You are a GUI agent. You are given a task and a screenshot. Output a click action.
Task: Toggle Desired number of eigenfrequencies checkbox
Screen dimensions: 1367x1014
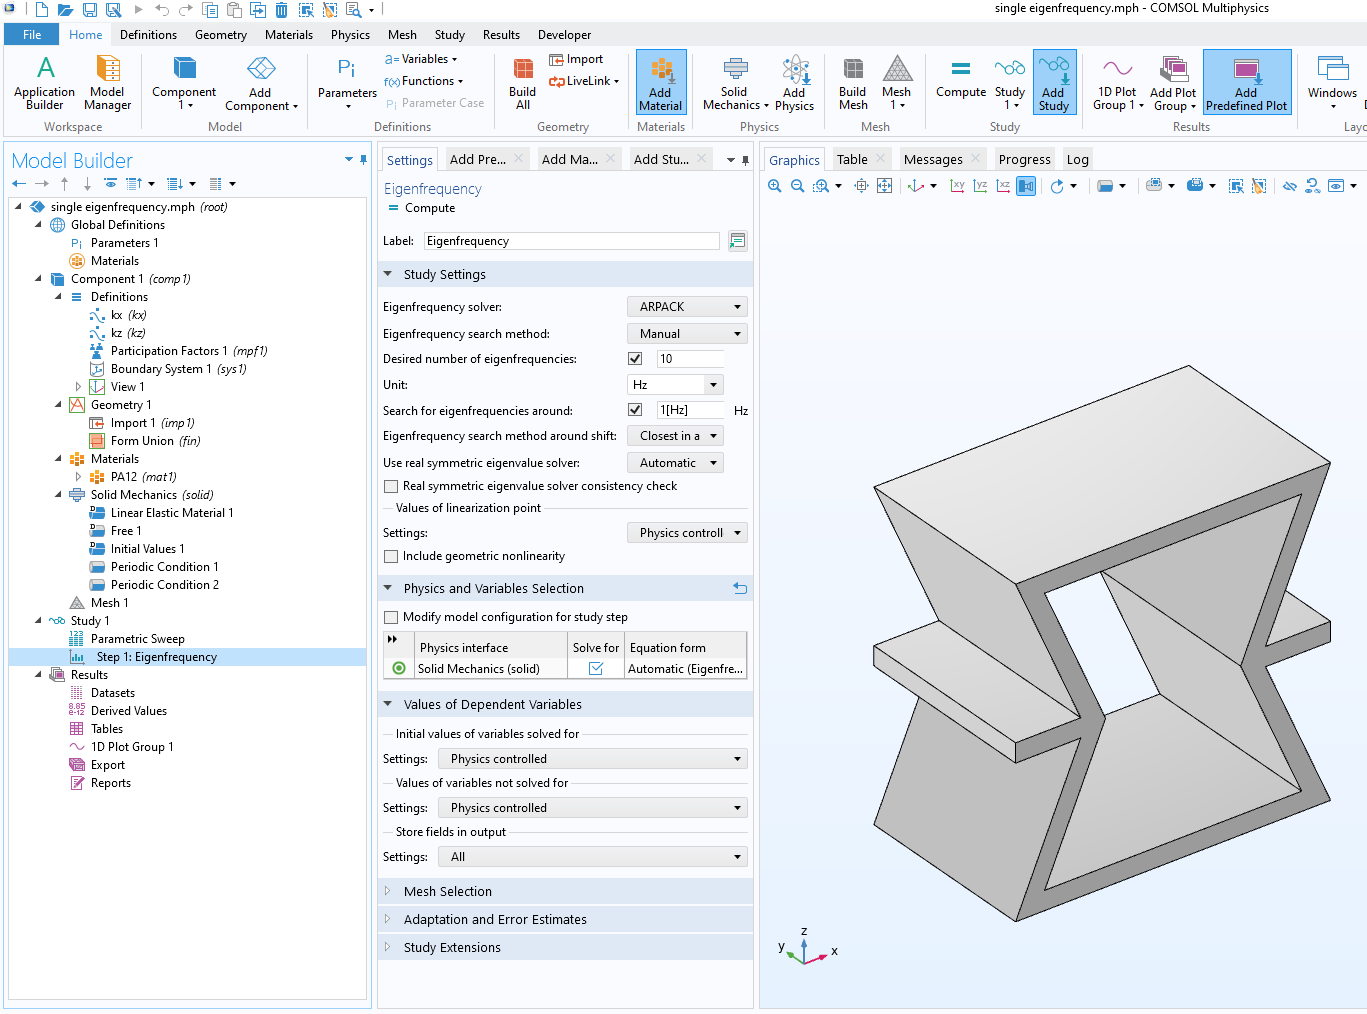635,359
